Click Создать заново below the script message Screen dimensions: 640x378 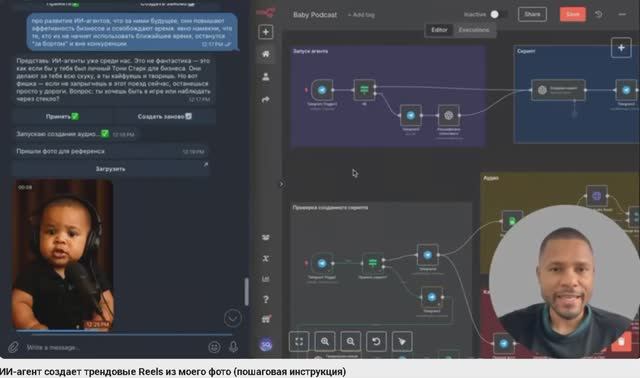coord(164,116)
